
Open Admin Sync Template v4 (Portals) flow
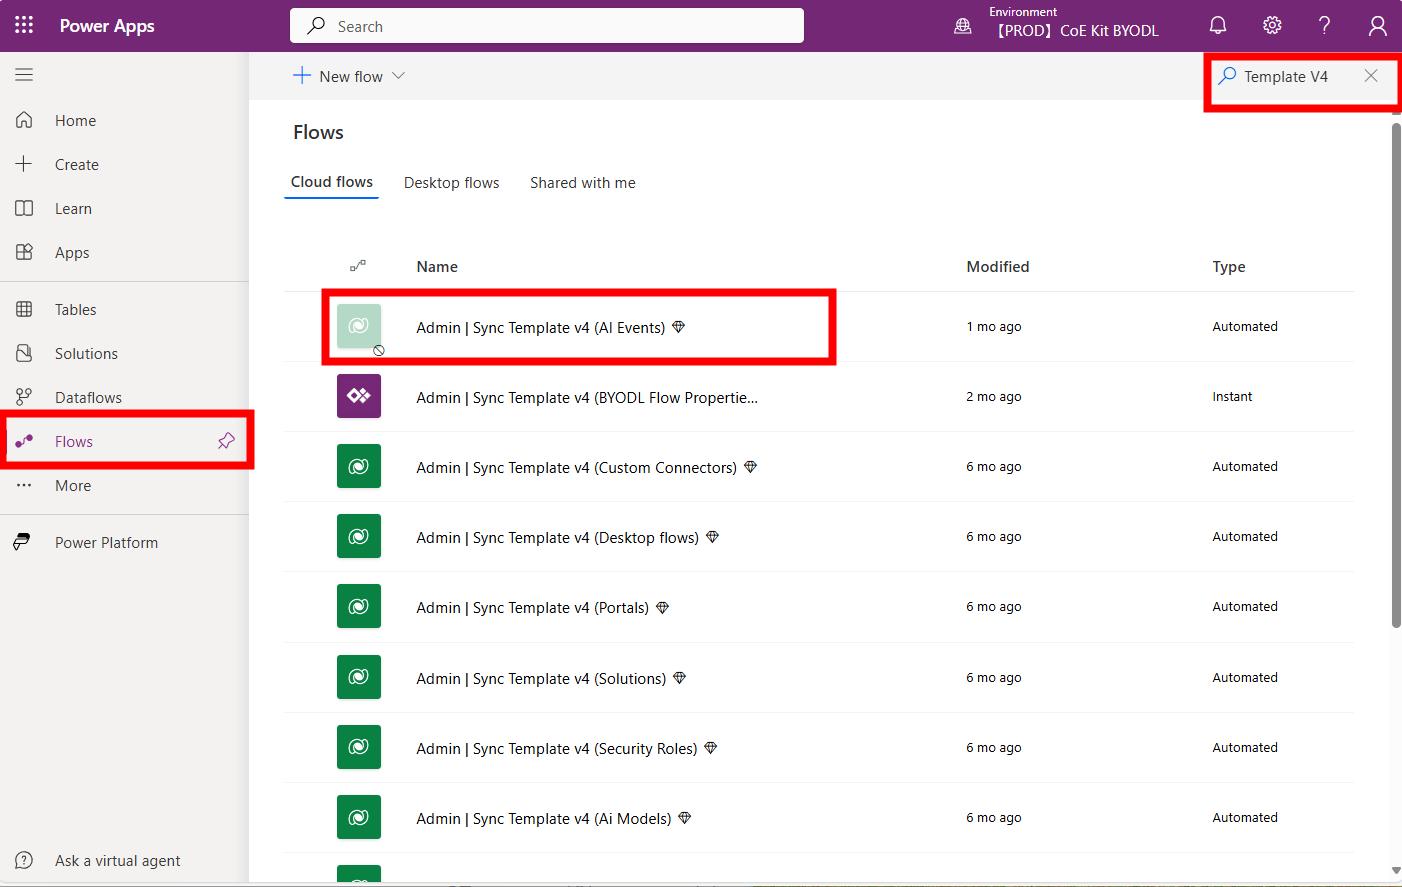[x=532, y=607]
